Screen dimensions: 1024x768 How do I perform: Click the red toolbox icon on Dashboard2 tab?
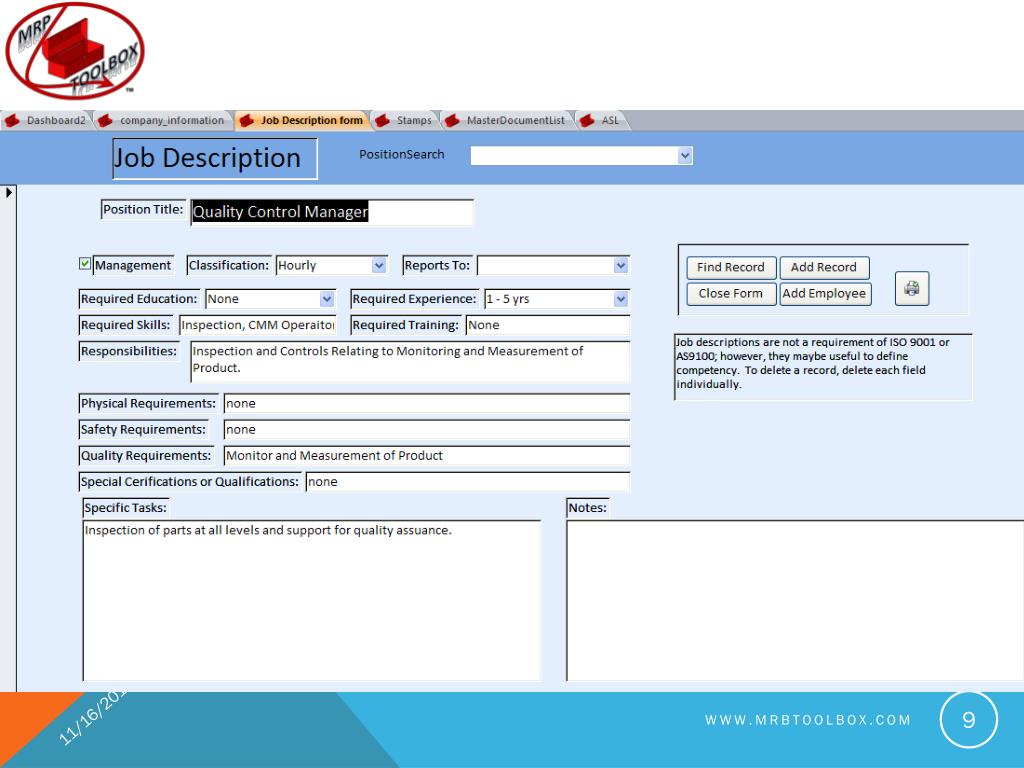coord(12,120)
